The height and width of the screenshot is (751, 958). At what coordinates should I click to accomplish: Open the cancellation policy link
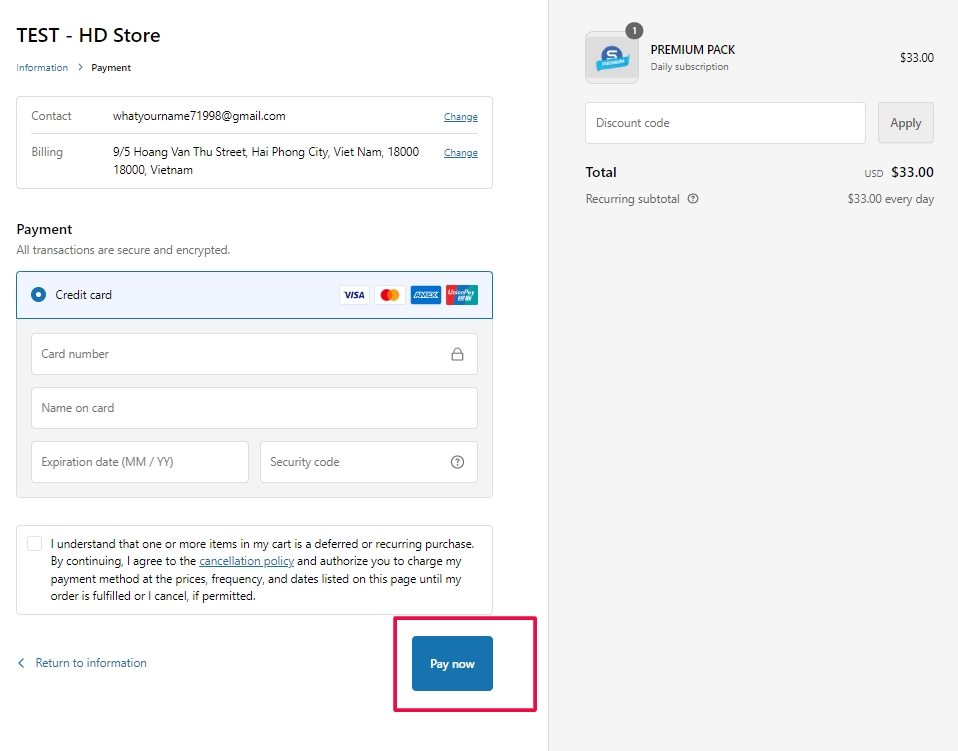(x=246, y=562)
